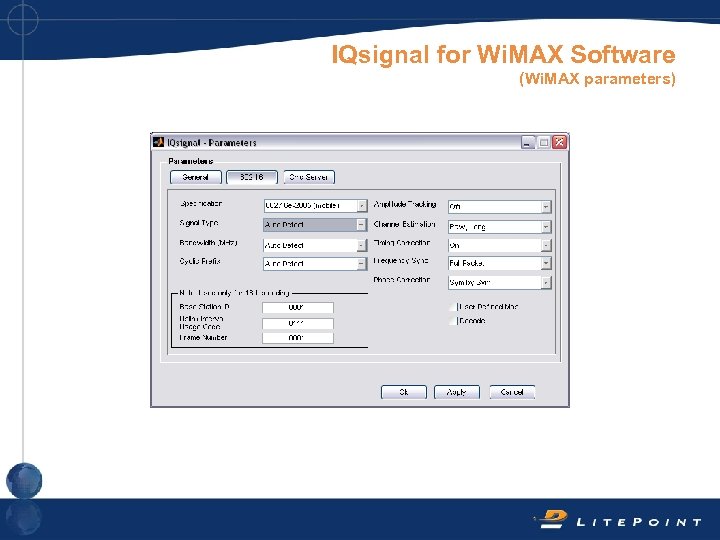Viewport: 720px width, 540px height.
Task: Switch to the 802.16 tab
Action: (252, 177)
